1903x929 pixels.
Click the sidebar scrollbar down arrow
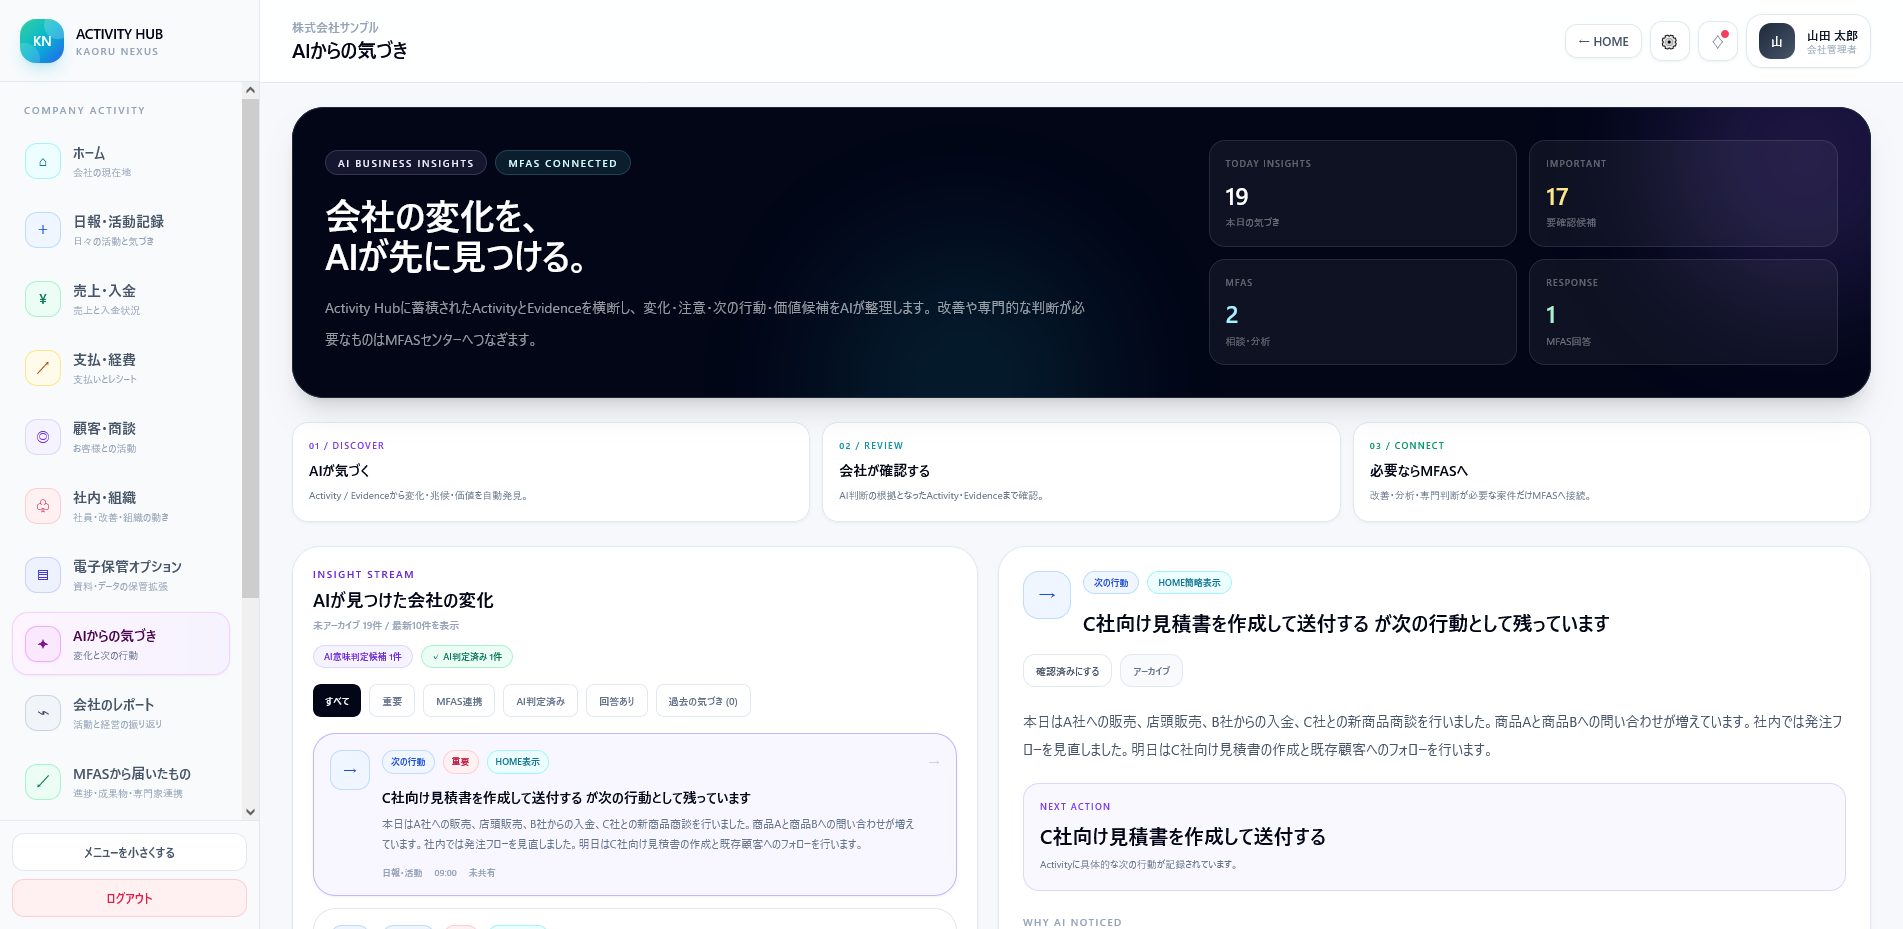coord(250,812)
